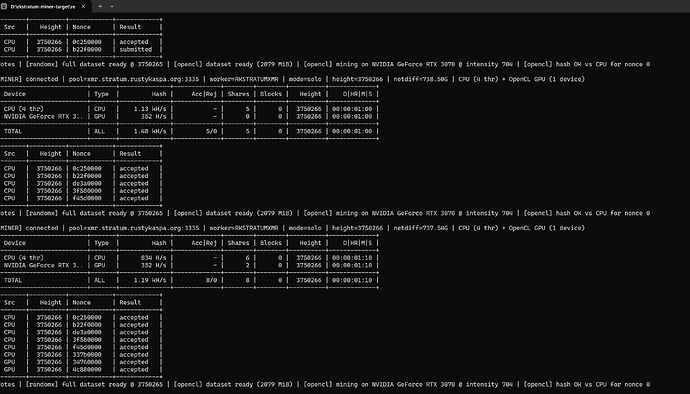690x394 pixels.
Task: Click the GPU nonce '34760000'
Action: click(87, 362)
